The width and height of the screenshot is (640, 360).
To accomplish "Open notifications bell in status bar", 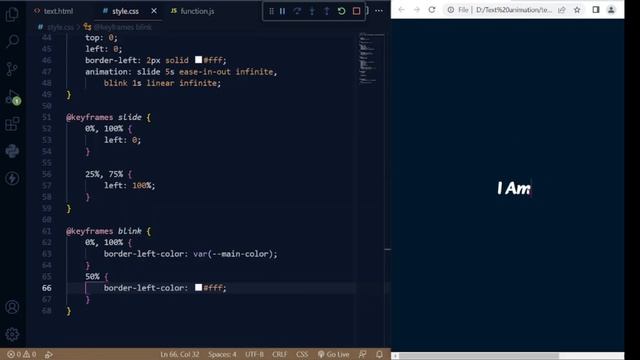I will [x=379, y=354].
